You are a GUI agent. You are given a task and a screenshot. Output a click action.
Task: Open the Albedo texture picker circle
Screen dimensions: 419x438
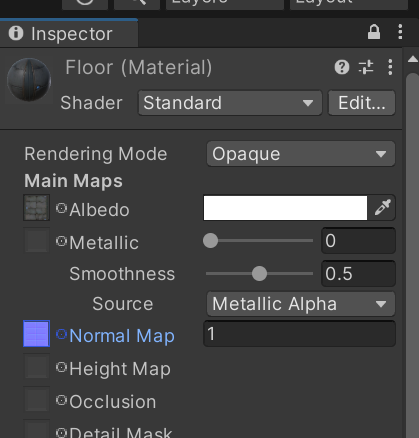(x=61, y=208)
